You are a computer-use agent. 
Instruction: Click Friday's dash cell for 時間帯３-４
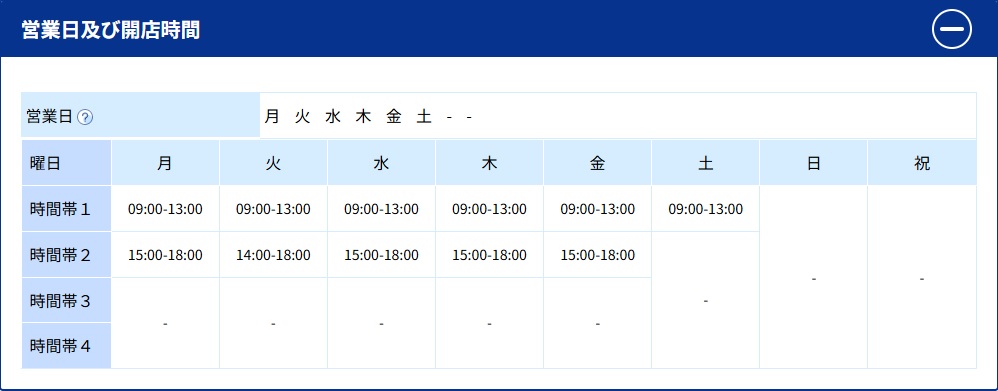(597, 323)
